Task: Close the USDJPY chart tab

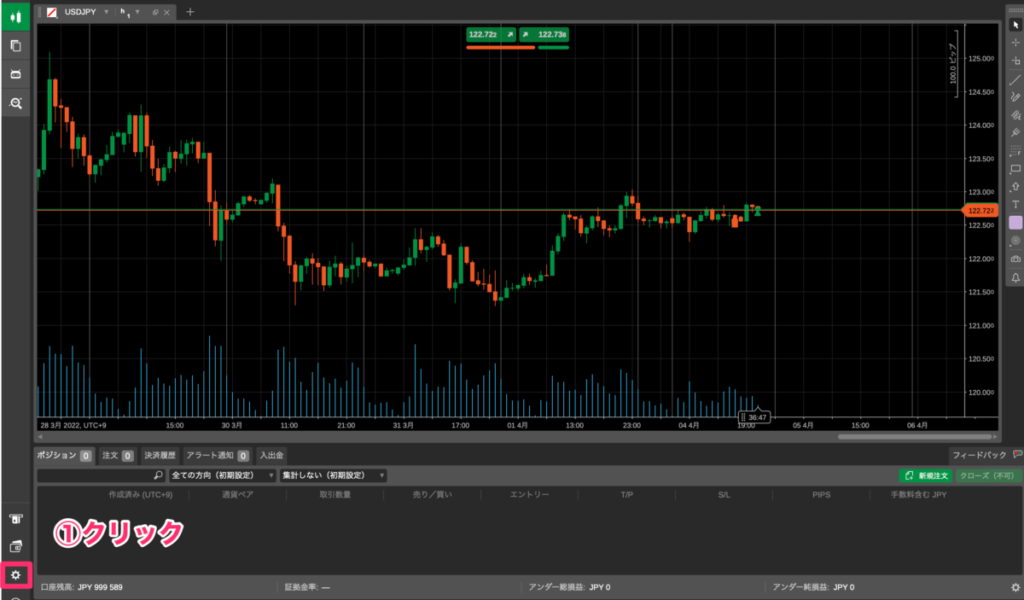Action: click(x=167, y=12)
